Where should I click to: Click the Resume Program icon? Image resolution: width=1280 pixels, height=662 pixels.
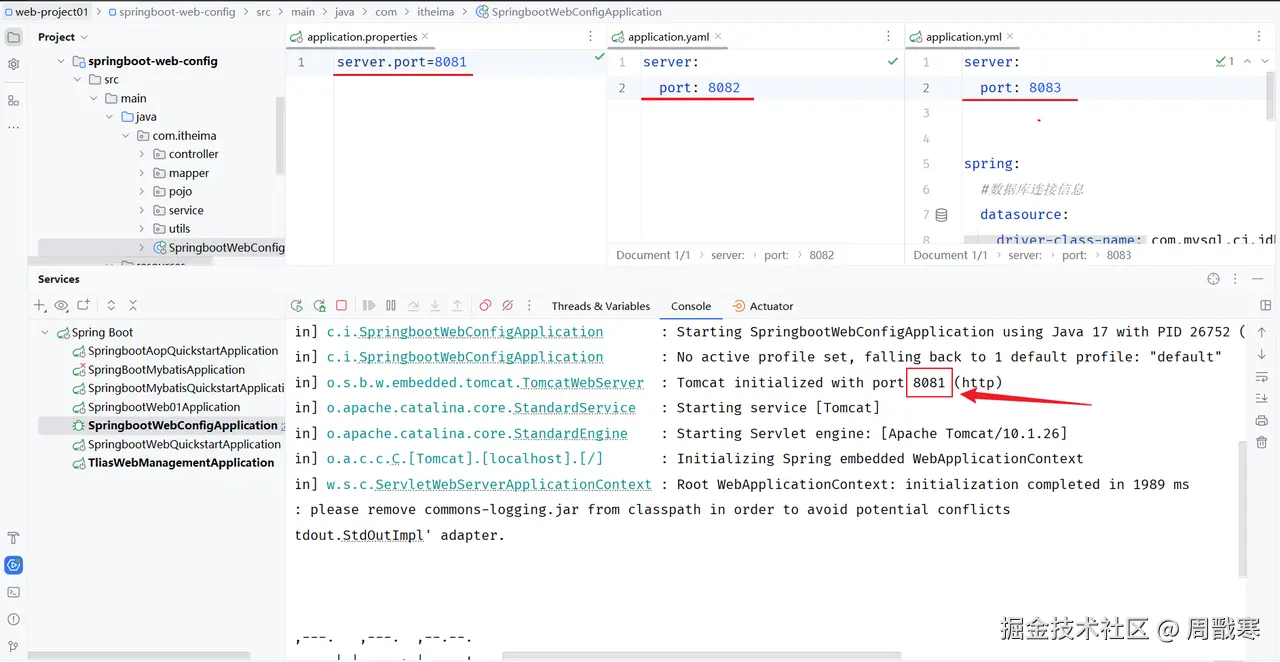click(x=369, y=306)
